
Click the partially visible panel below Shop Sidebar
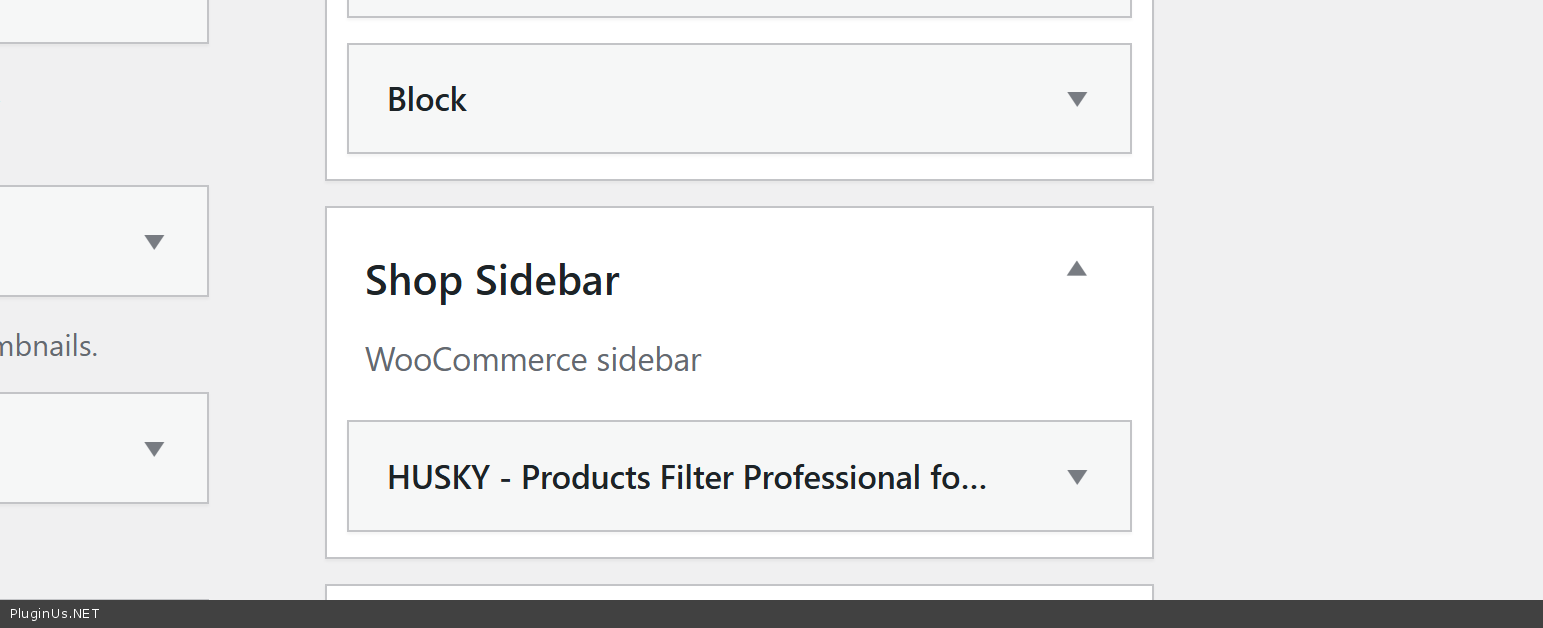click(739, 592)
